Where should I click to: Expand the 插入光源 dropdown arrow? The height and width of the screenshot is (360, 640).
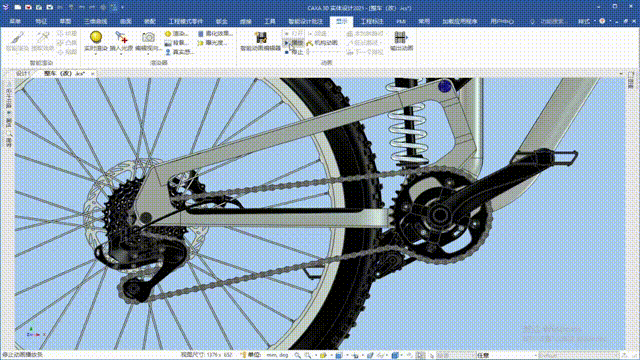point(121,54)
